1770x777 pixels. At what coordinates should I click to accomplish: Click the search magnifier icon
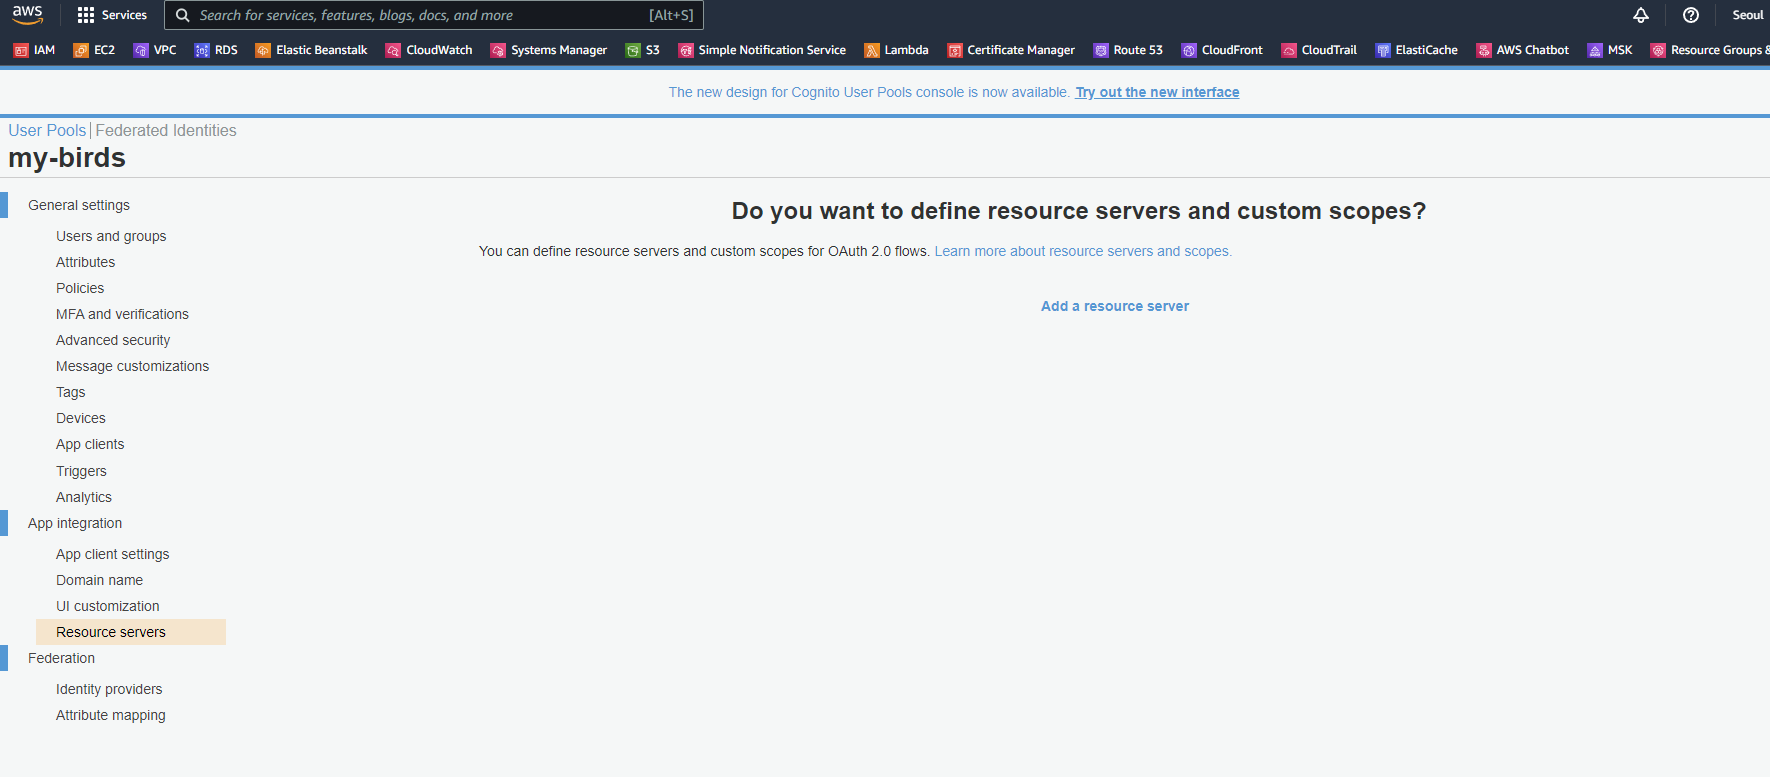pos(182,15)
